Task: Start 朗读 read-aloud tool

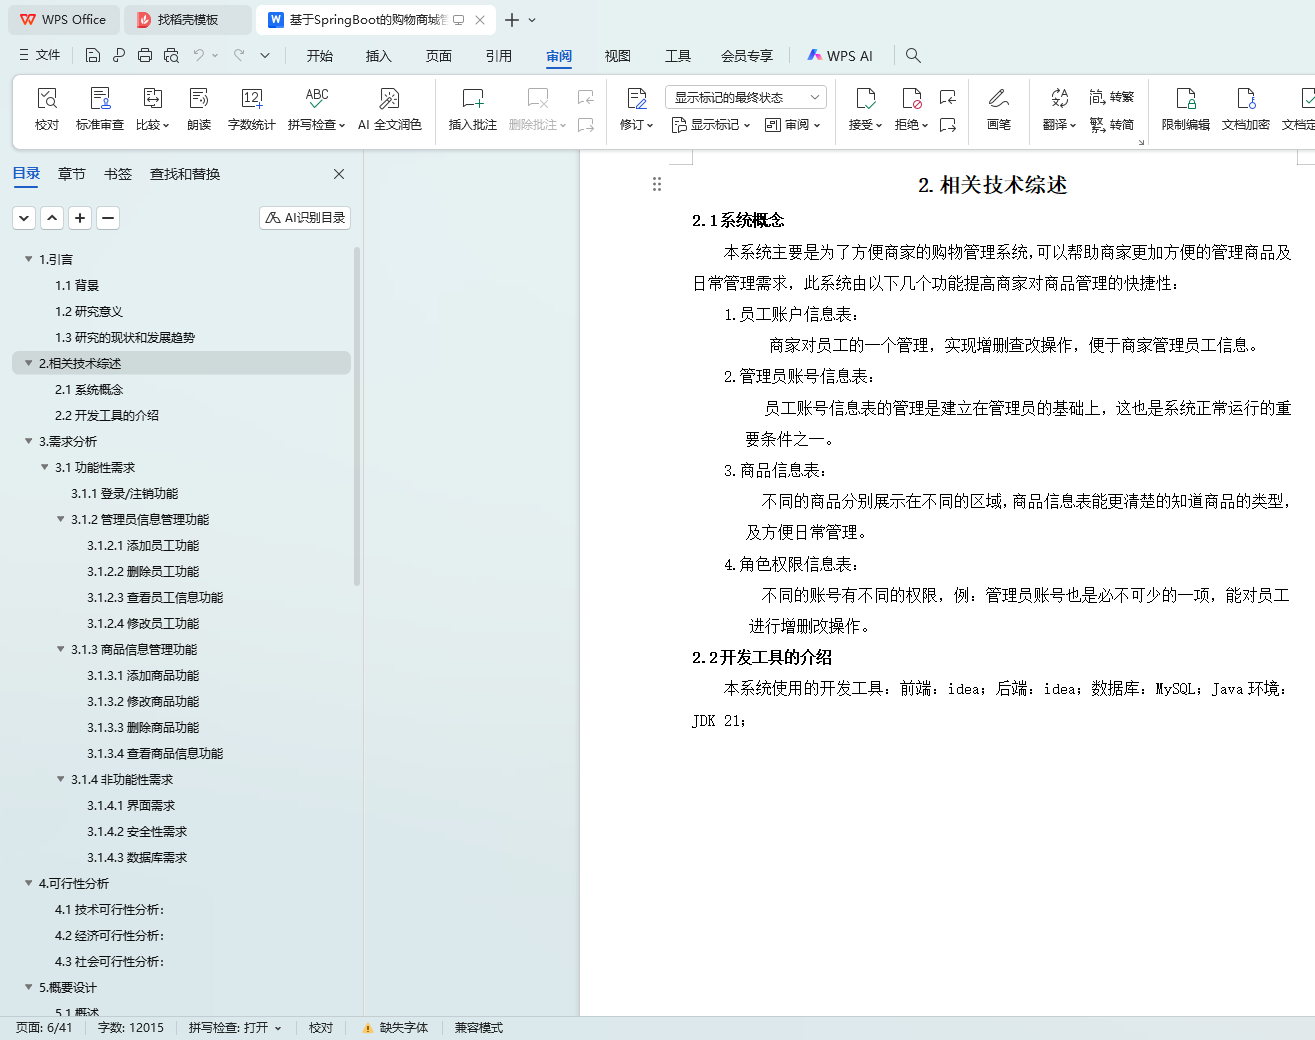Action: tap(199, 108)
